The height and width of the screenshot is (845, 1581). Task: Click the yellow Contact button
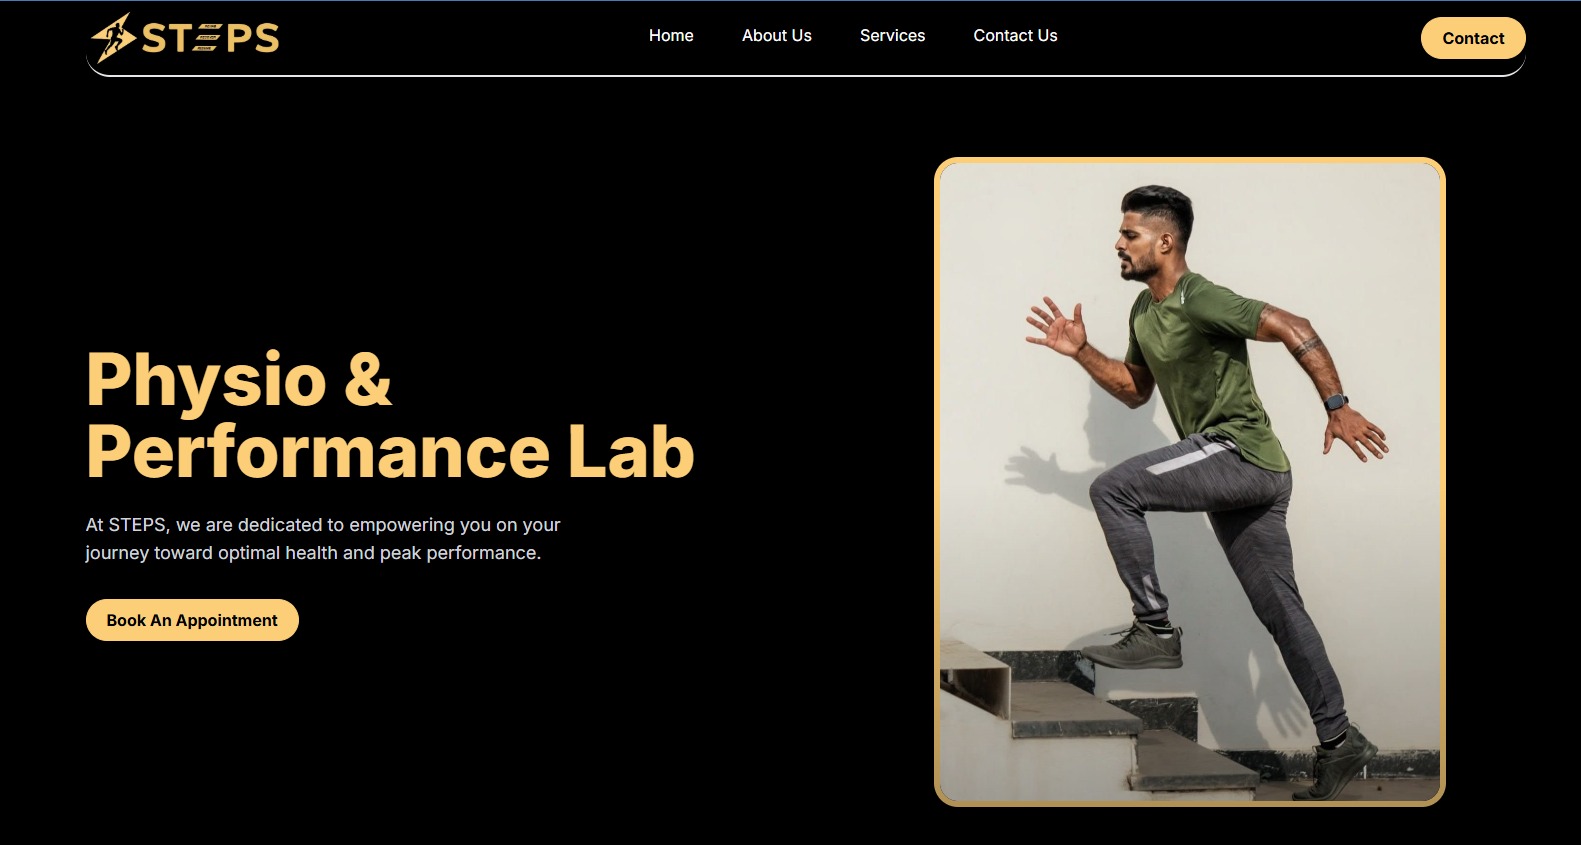coord(1473,38)
